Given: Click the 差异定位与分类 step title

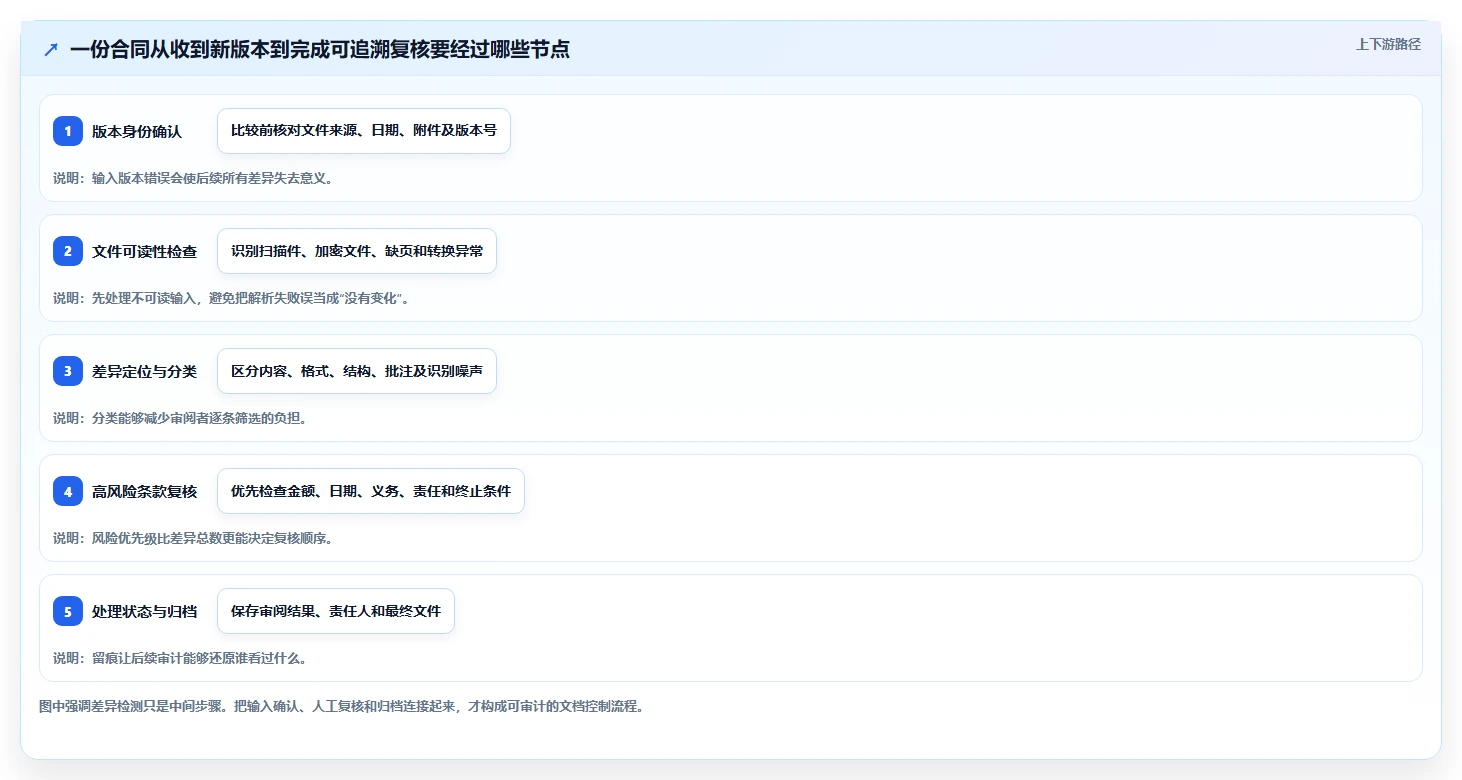Looking at the screenshot, I should [x=144, y=371].
